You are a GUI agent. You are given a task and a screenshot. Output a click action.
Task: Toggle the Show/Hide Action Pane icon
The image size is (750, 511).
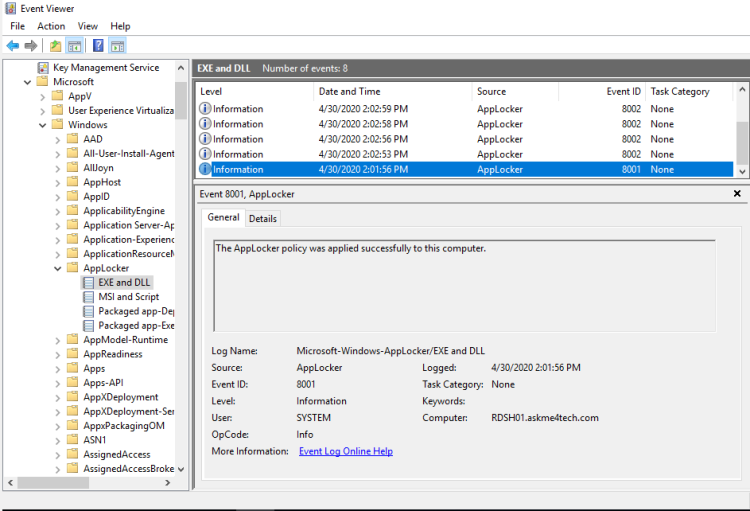click(117, 46)
